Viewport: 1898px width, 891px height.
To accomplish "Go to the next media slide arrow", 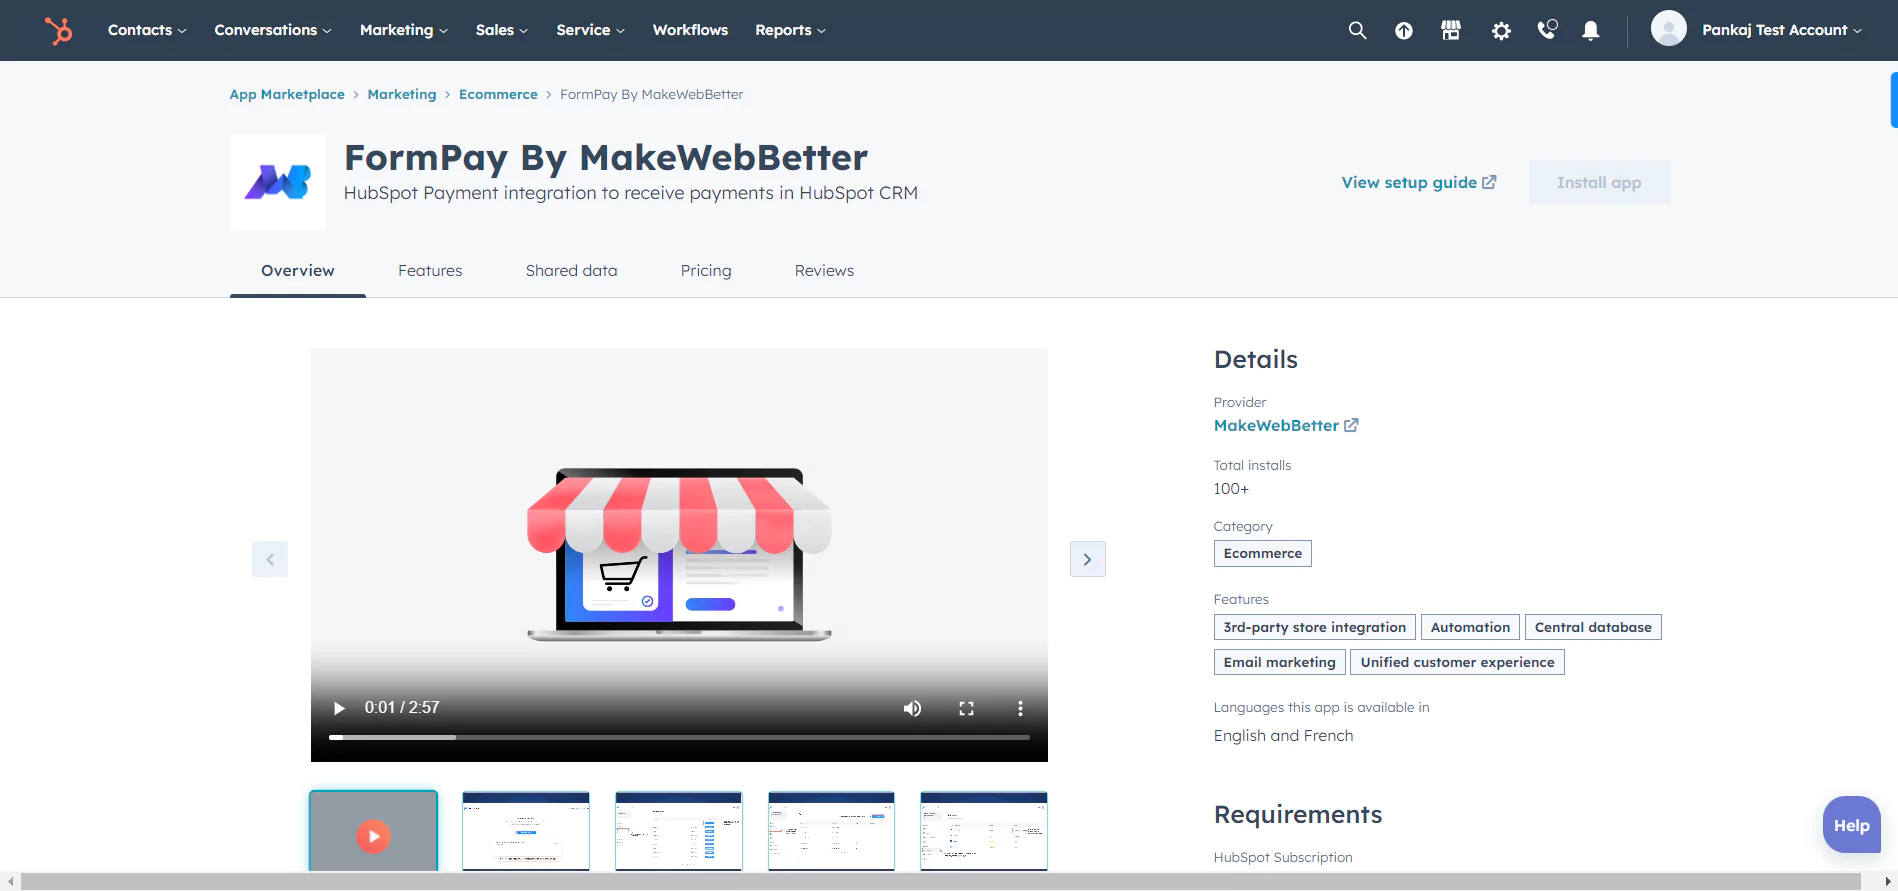I will tap(1088, 559).
